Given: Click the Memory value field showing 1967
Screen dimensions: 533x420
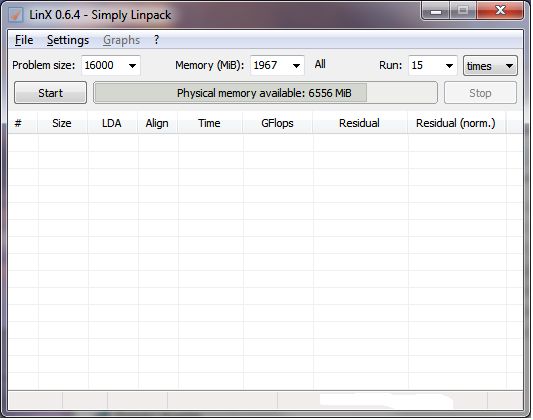Looking at the screenshot, I should coord(271,65).
